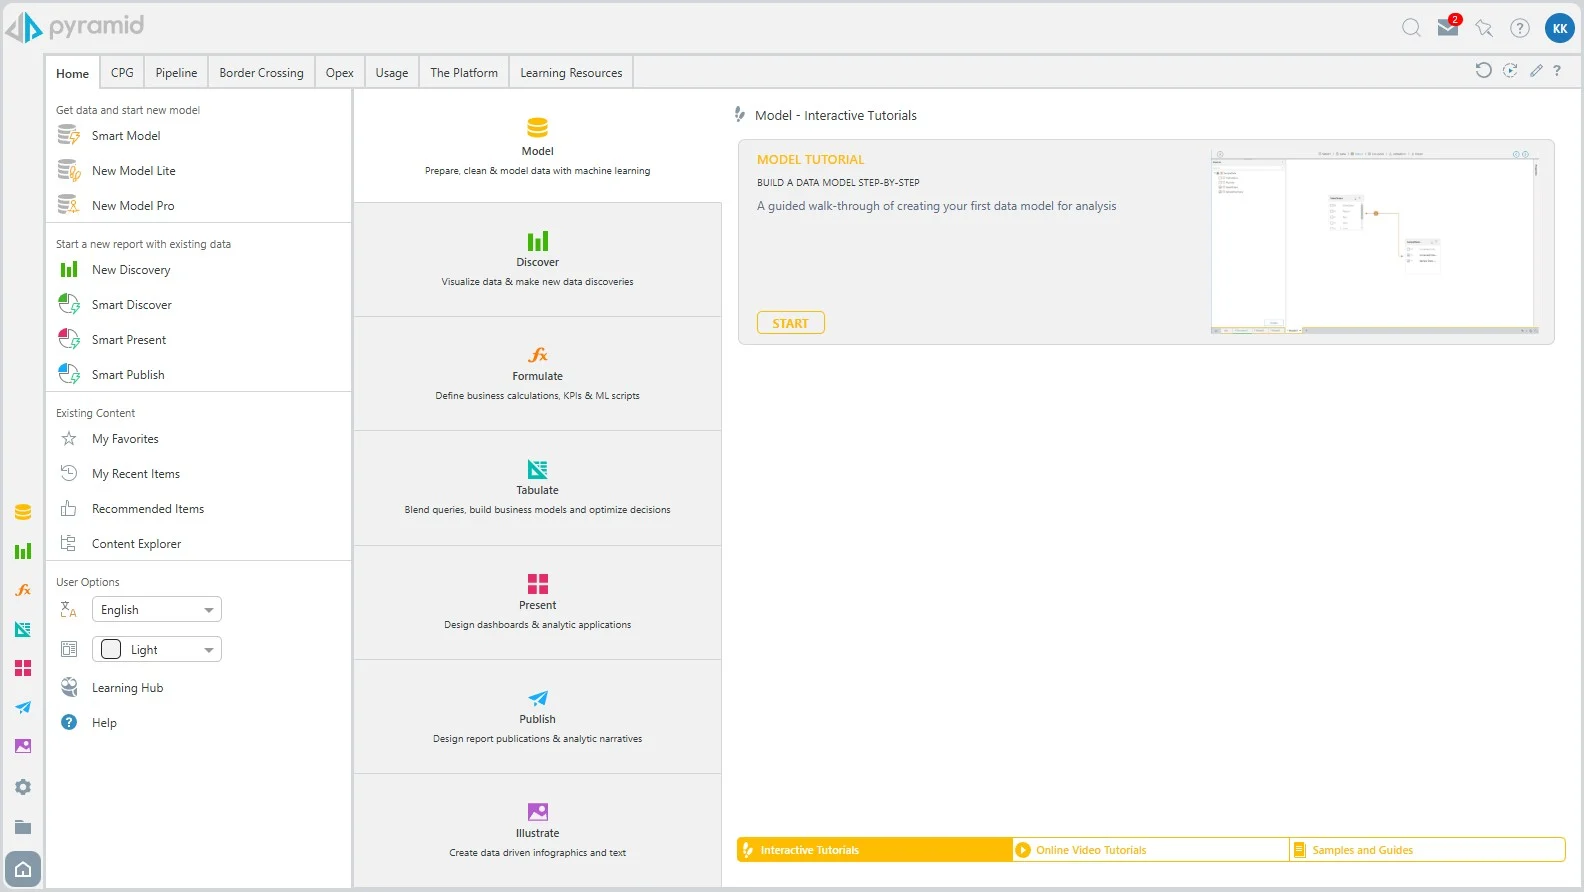Open Present from the left sidebar icon
The width and height of the screenshot is (1584, 892).
click(23, 668)
